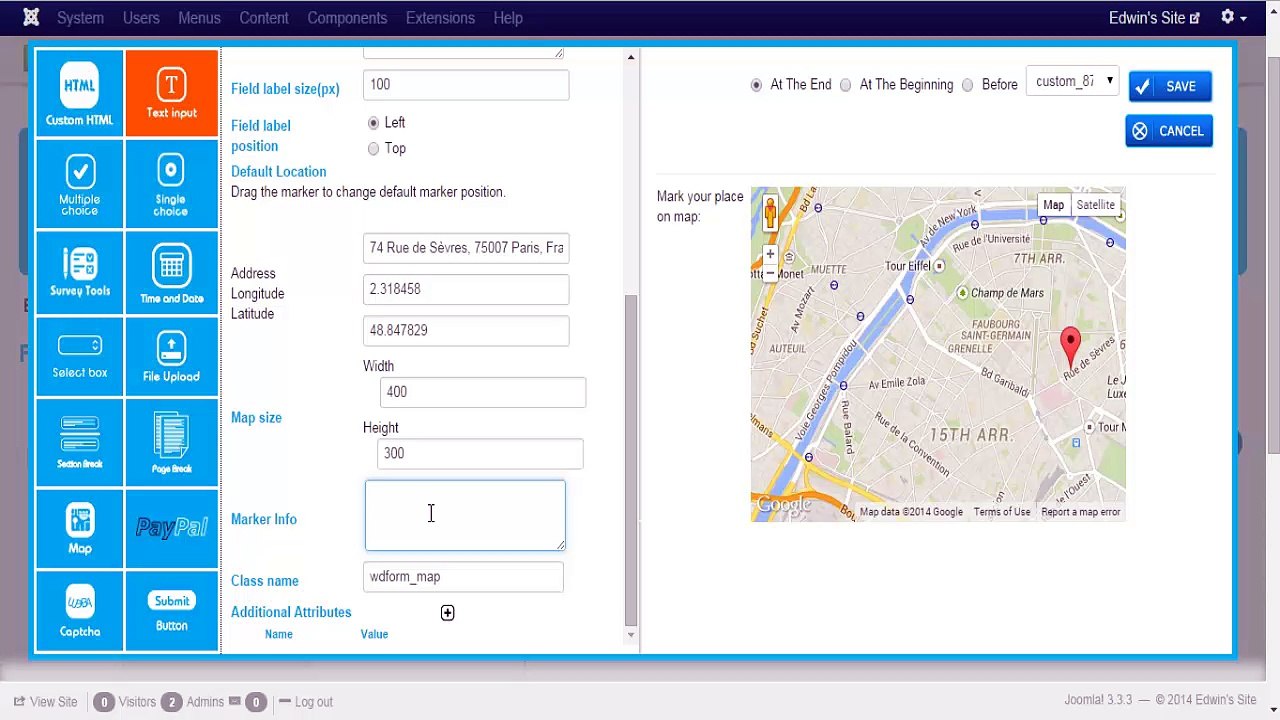Click the Address input field
This screenshot has width=1280, height=720.
(466, 248)
